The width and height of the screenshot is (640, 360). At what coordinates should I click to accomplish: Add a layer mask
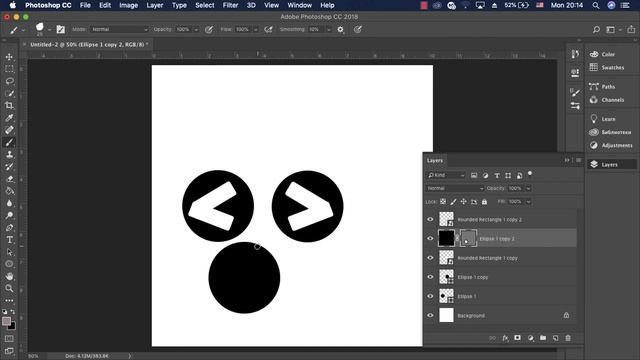point(518,338)
